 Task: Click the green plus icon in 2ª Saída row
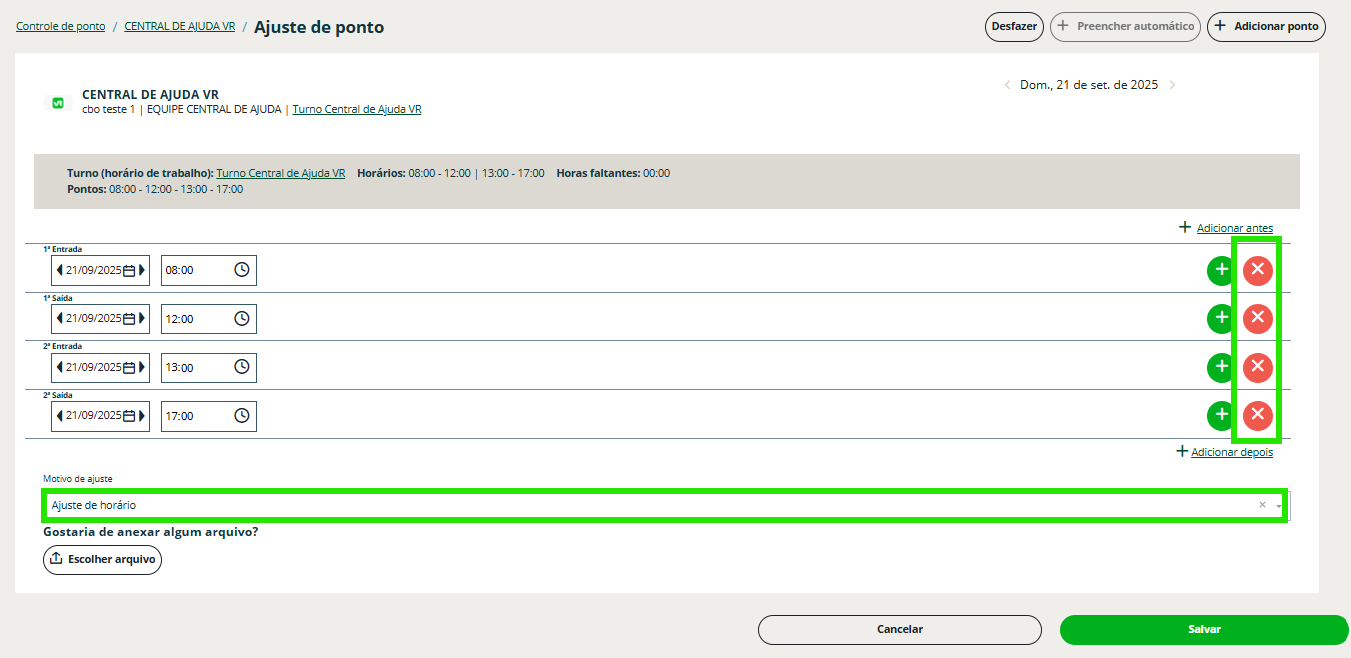coord(1221,415)
